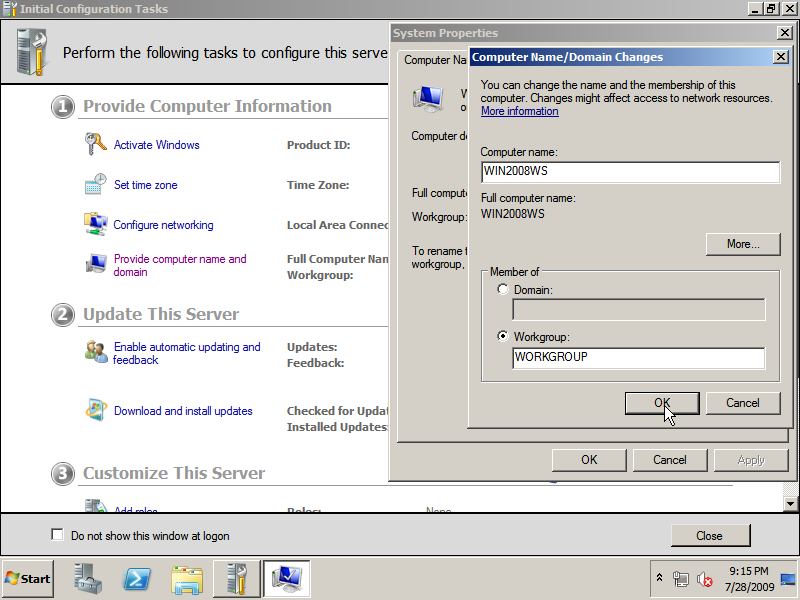Open the More information link
The height and width of the screenshot is (600, 800).
pos(519,111)
